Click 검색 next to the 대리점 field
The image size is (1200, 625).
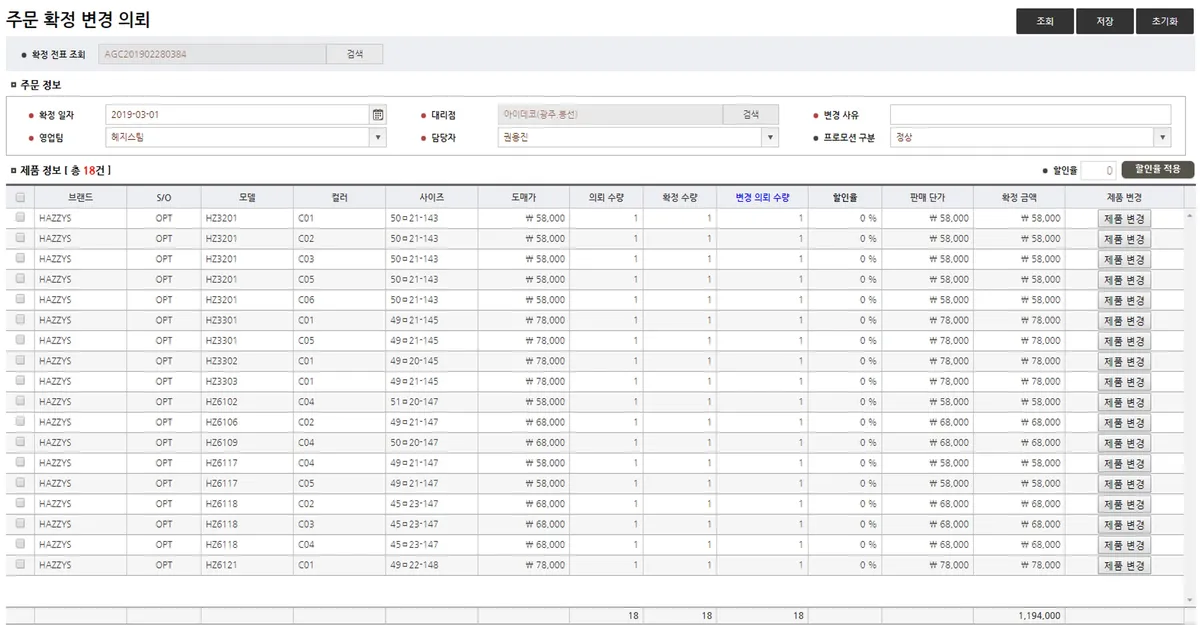pos(751,114)
